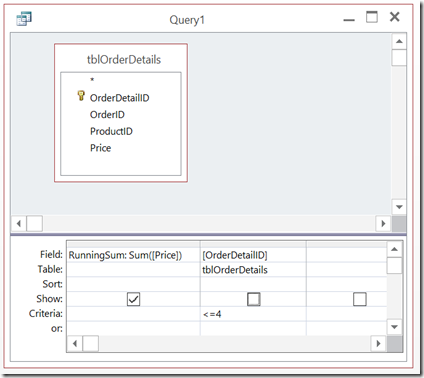Click the design grid scroll left arrow

click(75, 343)
